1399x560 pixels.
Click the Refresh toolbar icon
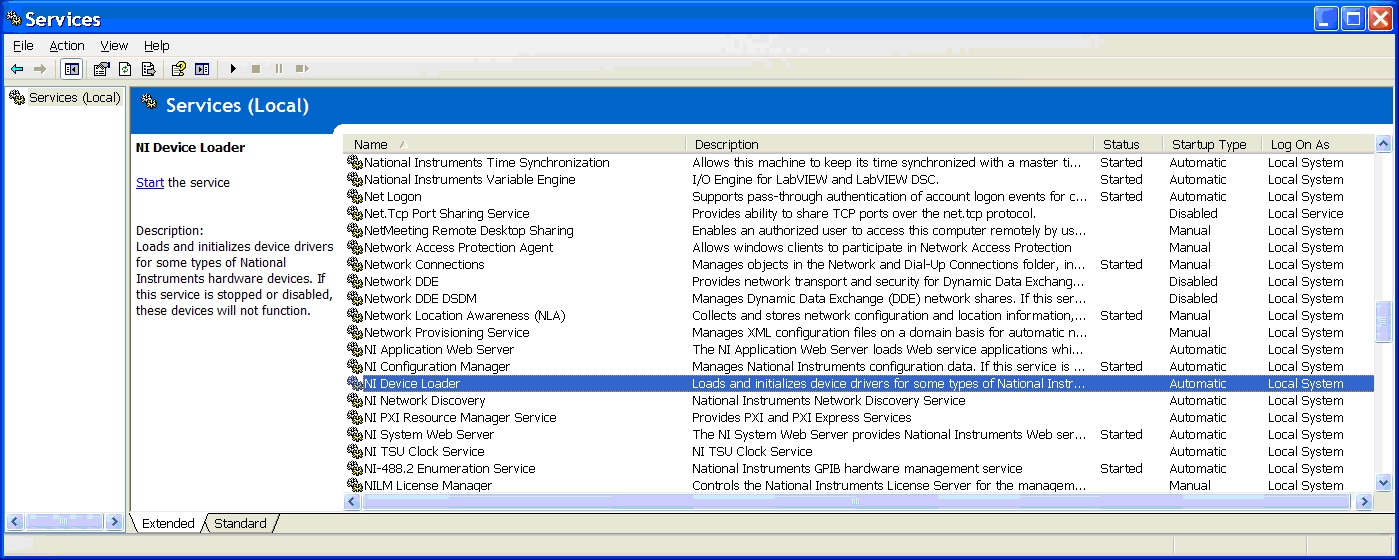125,69
